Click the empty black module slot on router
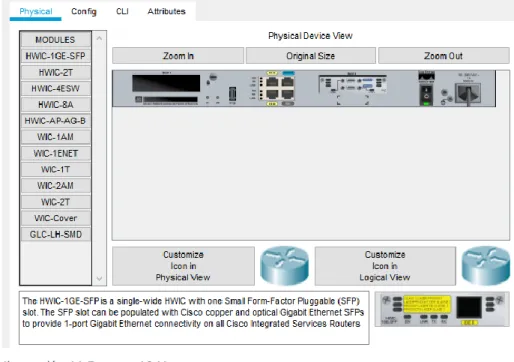Image resolution: width=514 pixels, height=362 pixels. [166, 83]
